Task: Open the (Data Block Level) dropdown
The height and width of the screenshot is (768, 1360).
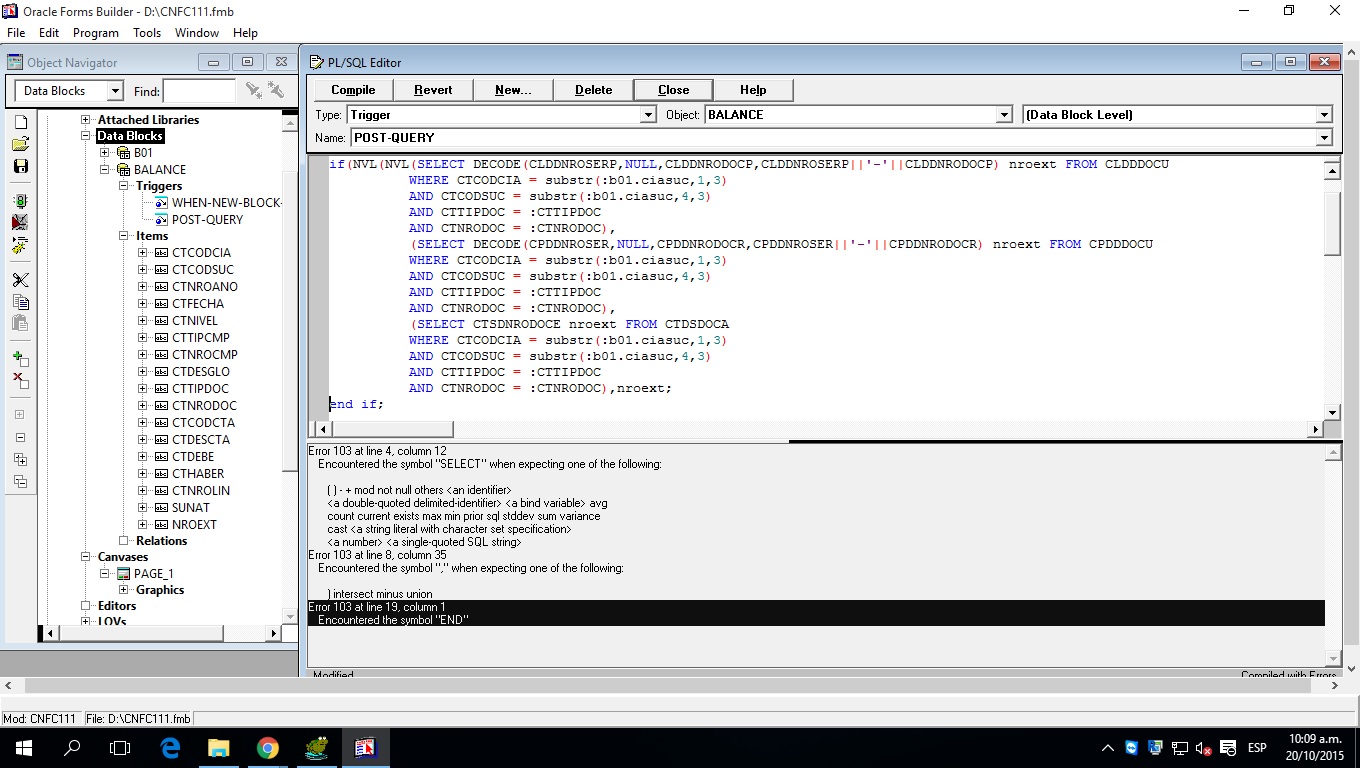Action: (x=1324, y=115)
